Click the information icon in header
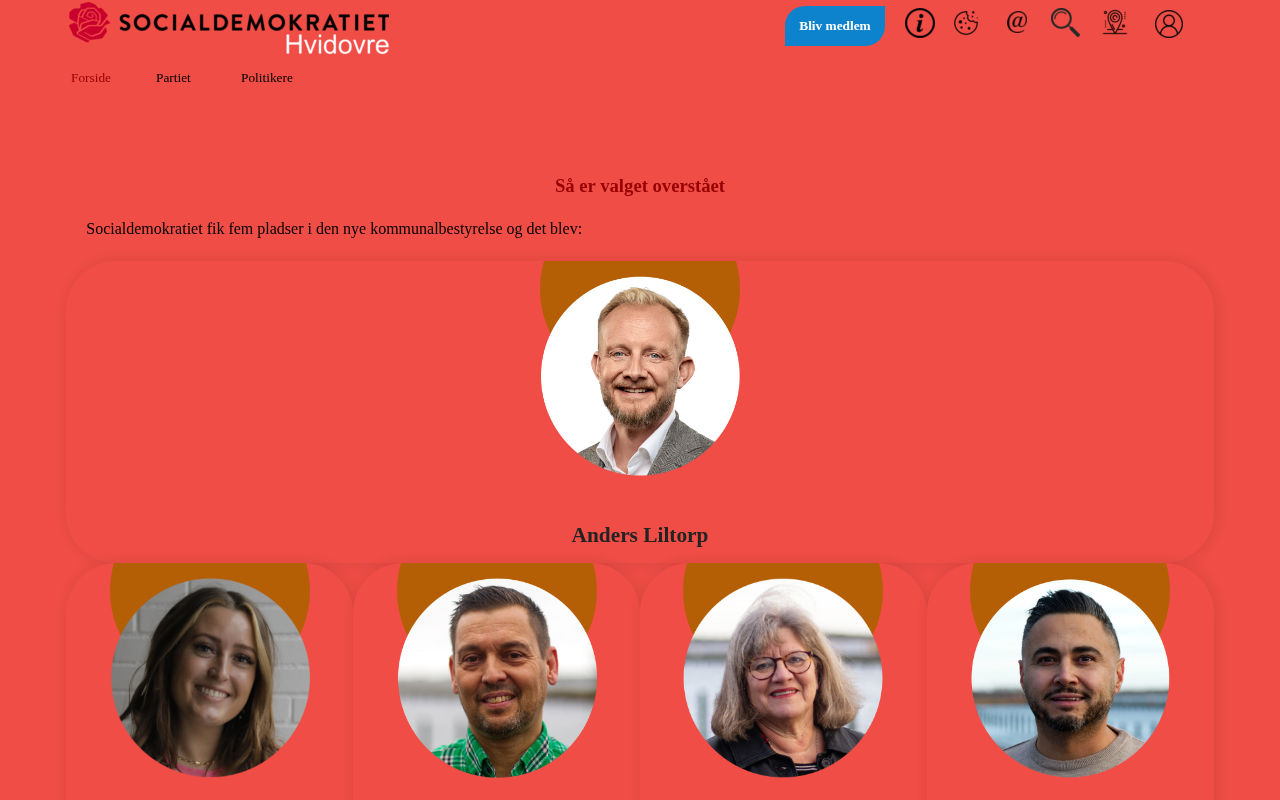The image size is (1280, 800). coord(920,23)
